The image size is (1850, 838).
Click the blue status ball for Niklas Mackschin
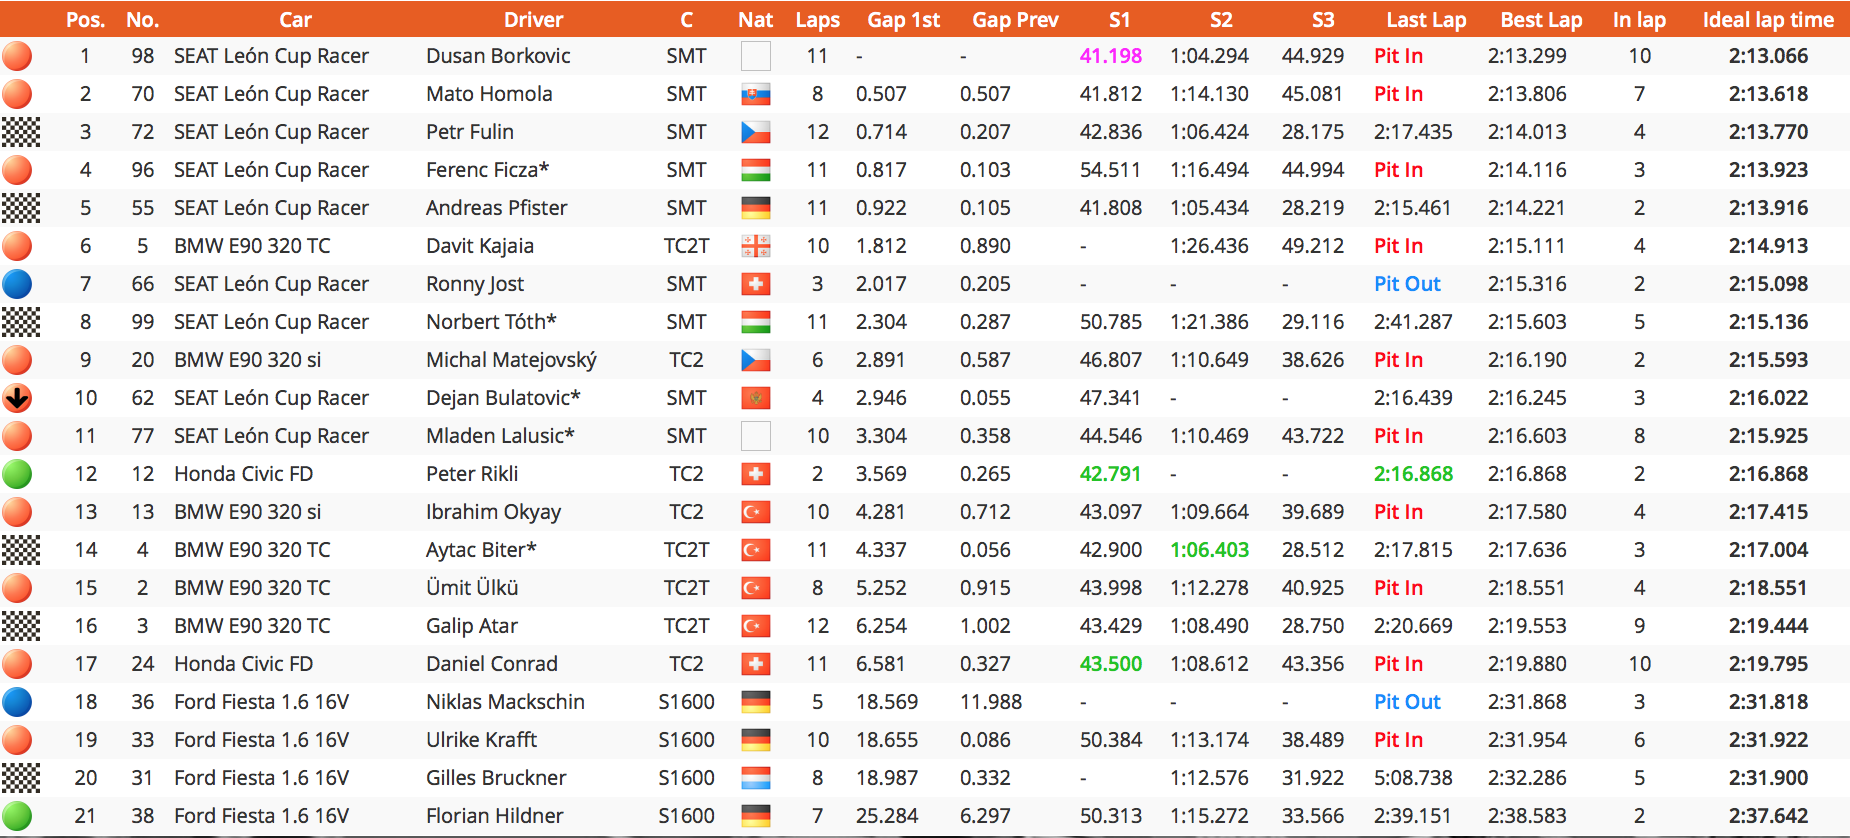pos(17,702)
